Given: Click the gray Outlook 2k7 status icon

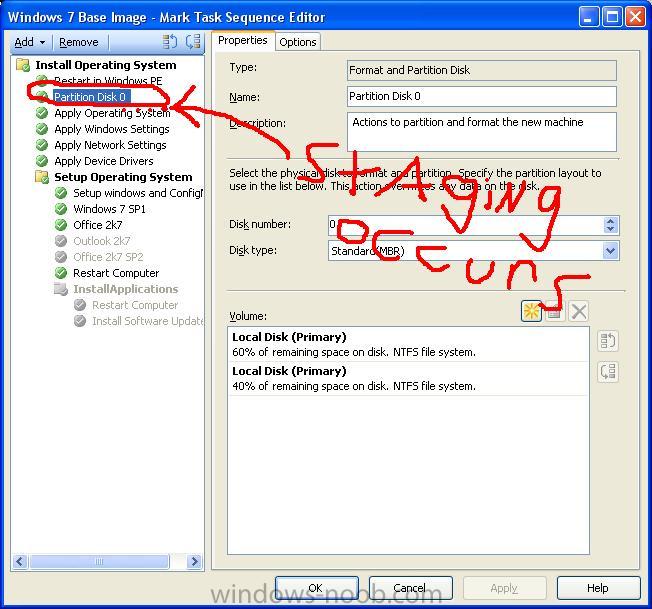Looking at the screenshot, I should coord(61,241).
